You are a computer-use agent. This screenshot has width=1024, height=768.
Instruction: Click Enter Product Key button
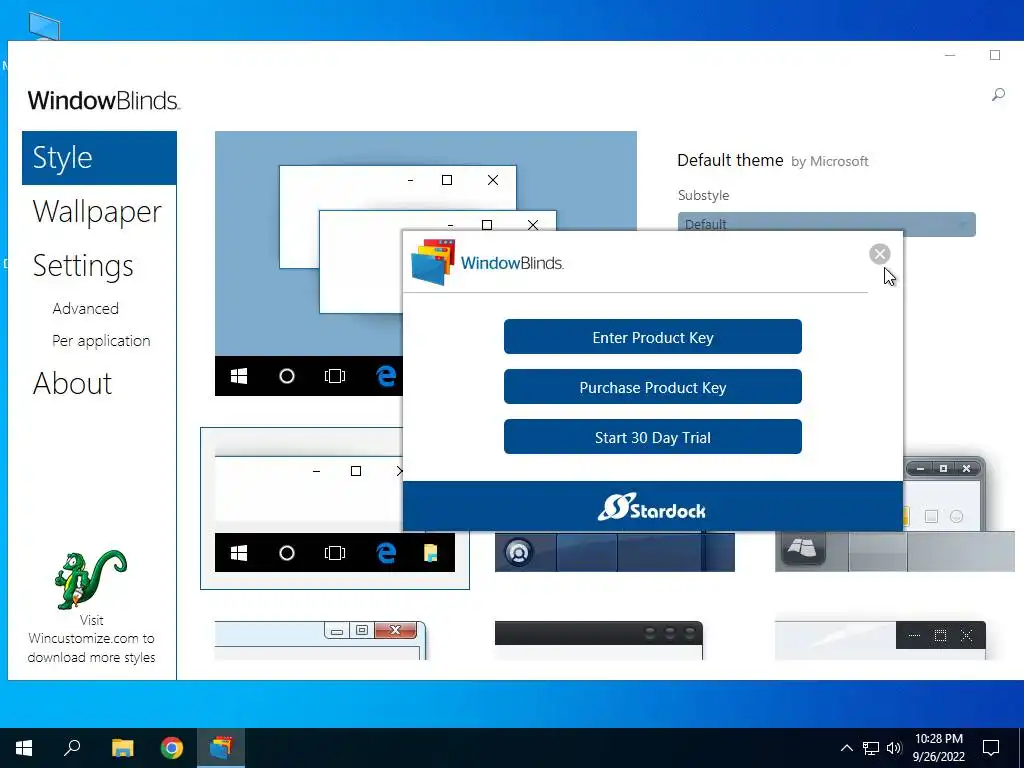652,337
